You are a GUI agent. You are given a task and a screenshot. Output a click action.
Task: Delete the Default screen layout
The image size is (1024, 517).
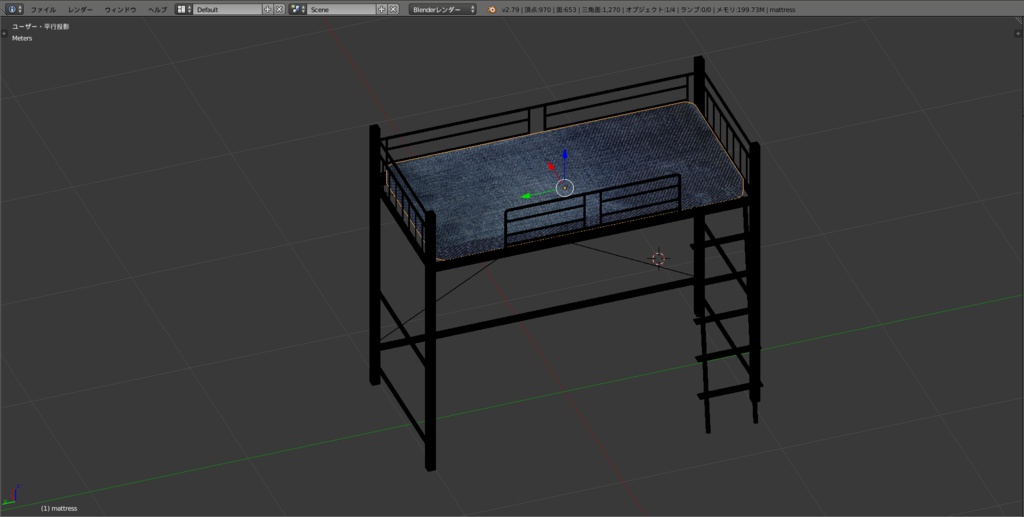coord(280,9)
